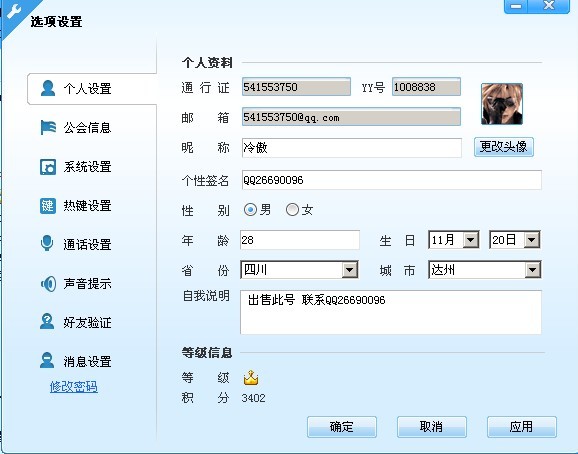Click the 确定 button

pyautogui.click(x=342, y=427)
